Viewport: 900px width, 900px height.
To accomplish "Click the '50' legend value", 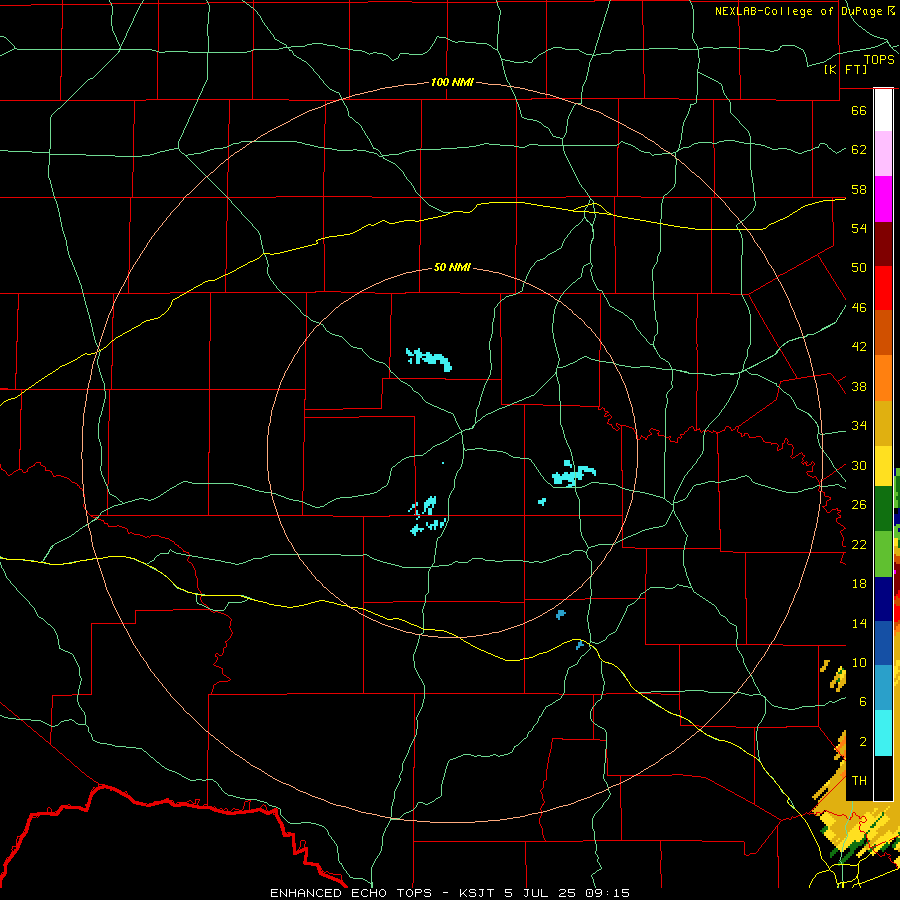I will coord(859,267).
